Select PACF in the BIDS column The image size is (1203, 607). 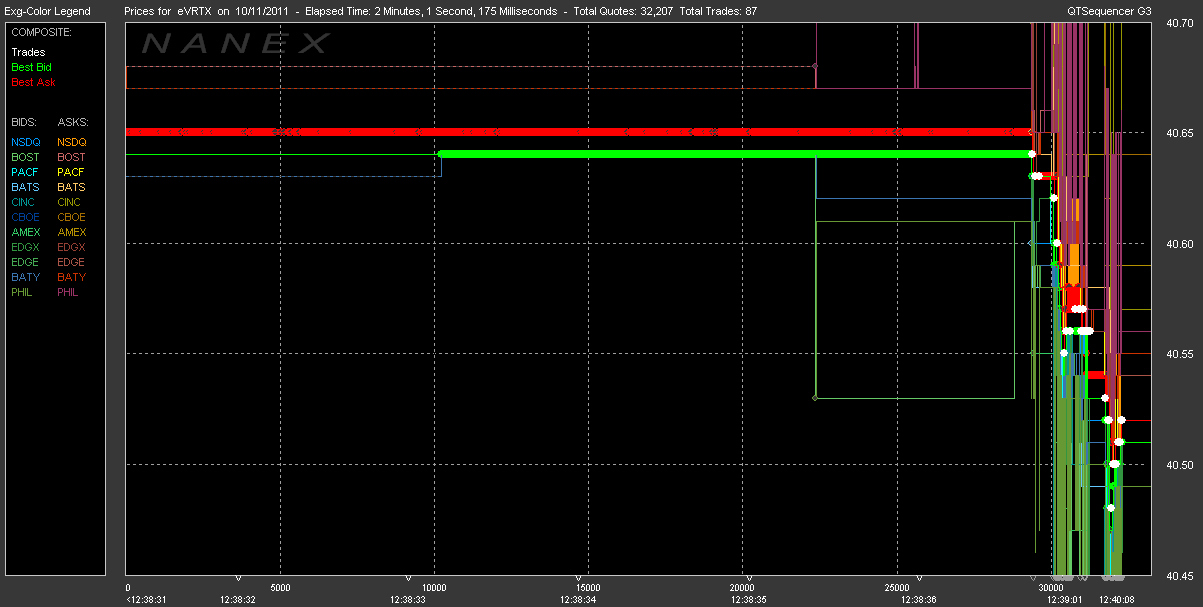click(26, 172)
